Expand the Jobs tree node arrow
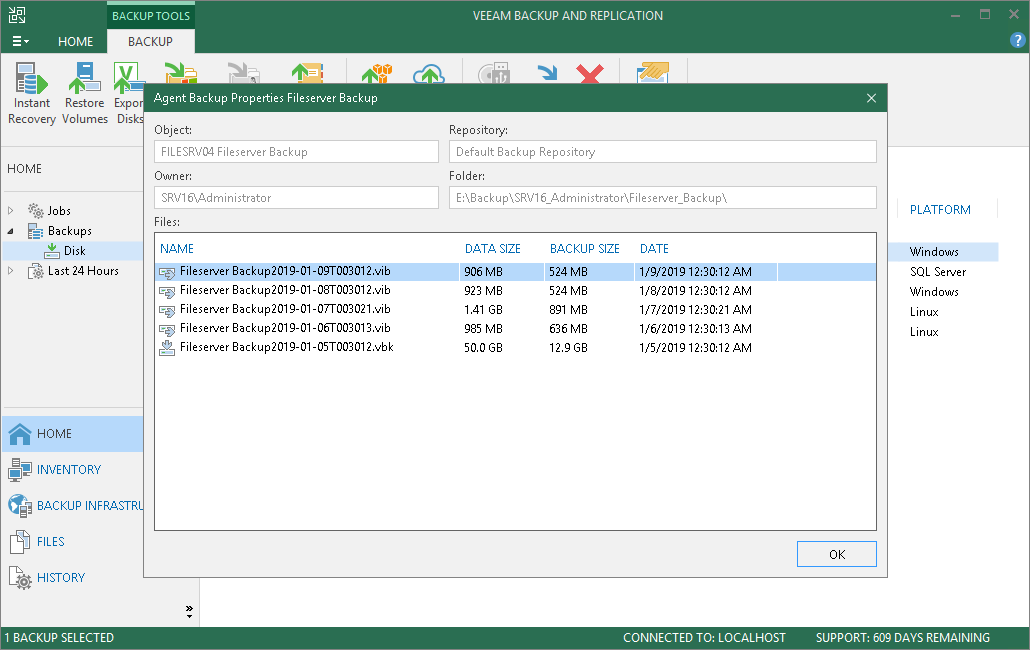 [x=11, y=211]
